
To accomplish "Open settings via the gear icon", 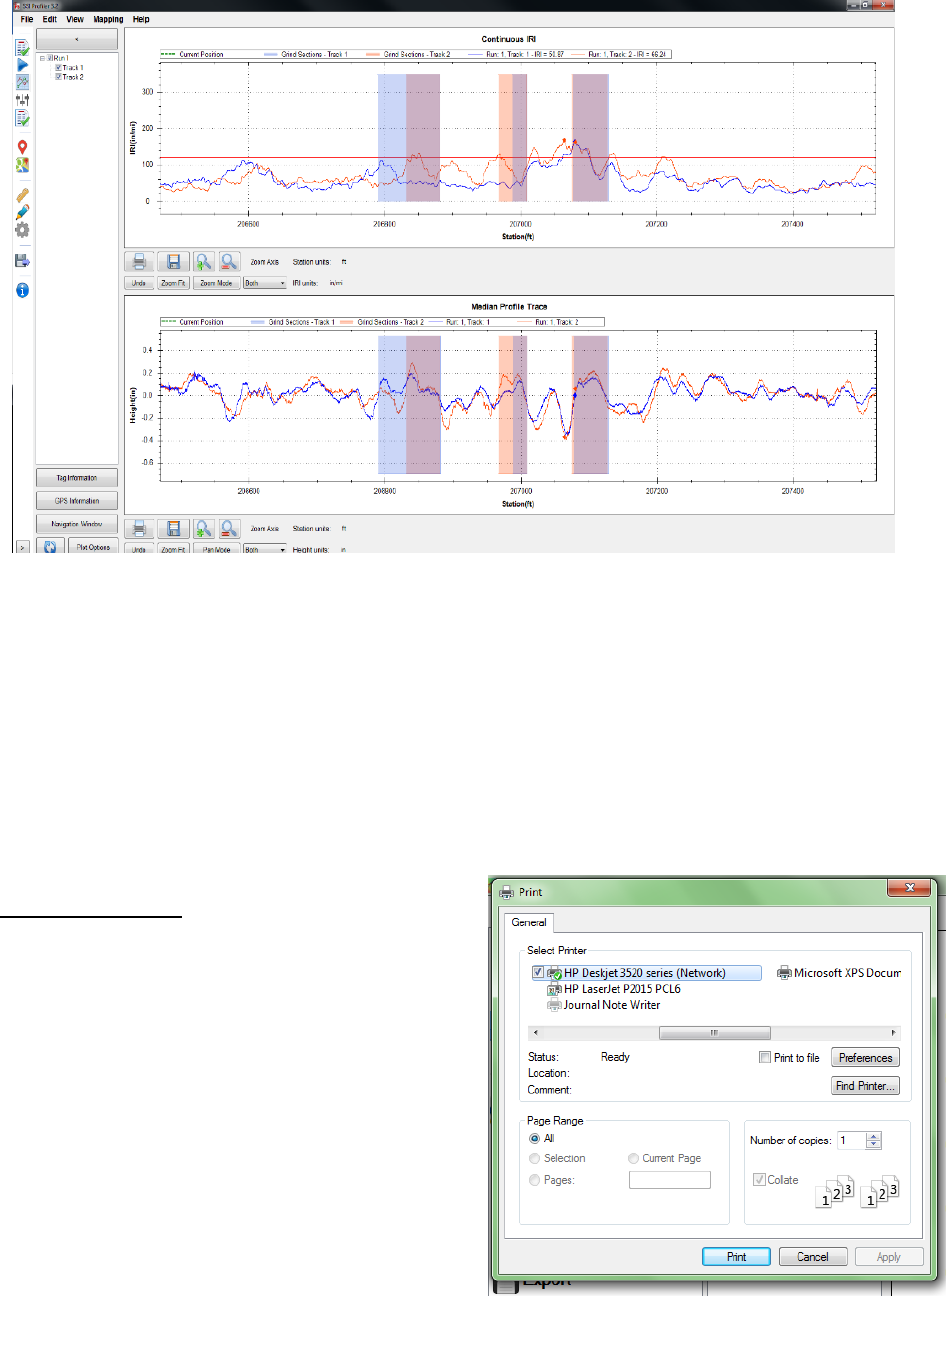I will 22,230.
